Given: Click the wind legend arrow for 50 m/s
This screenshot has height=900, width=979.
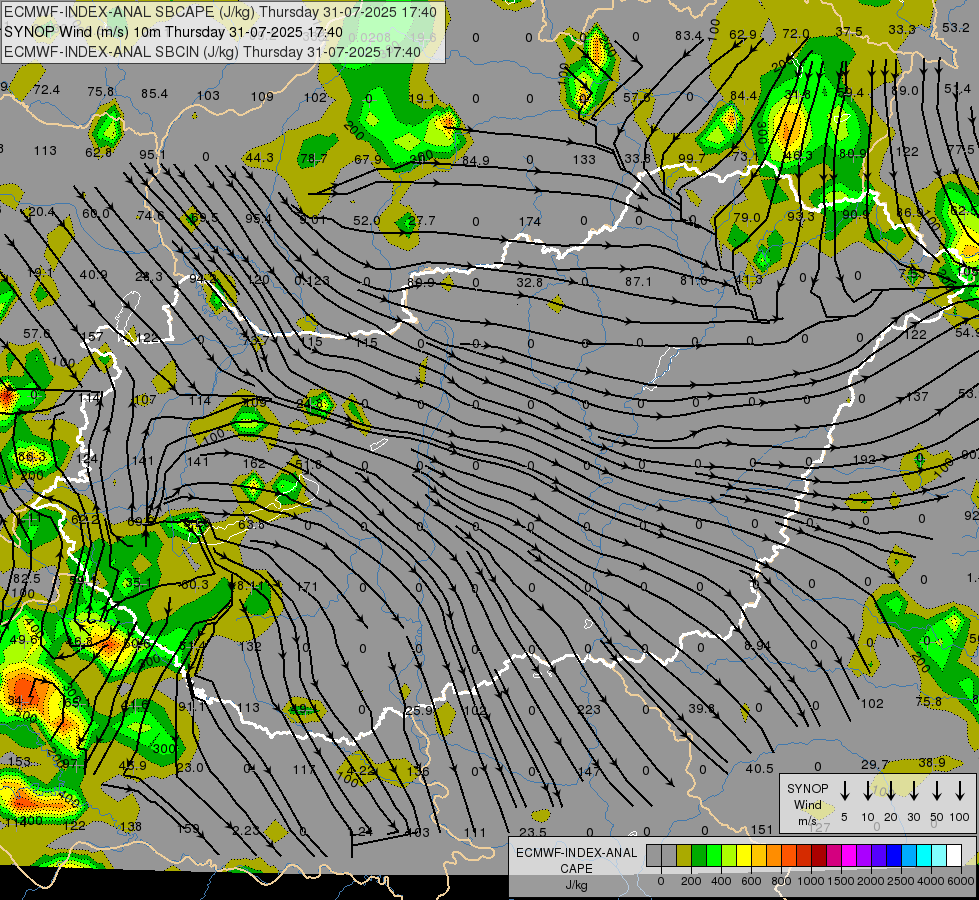Looking at the screenshot, I should click(937, 791).
